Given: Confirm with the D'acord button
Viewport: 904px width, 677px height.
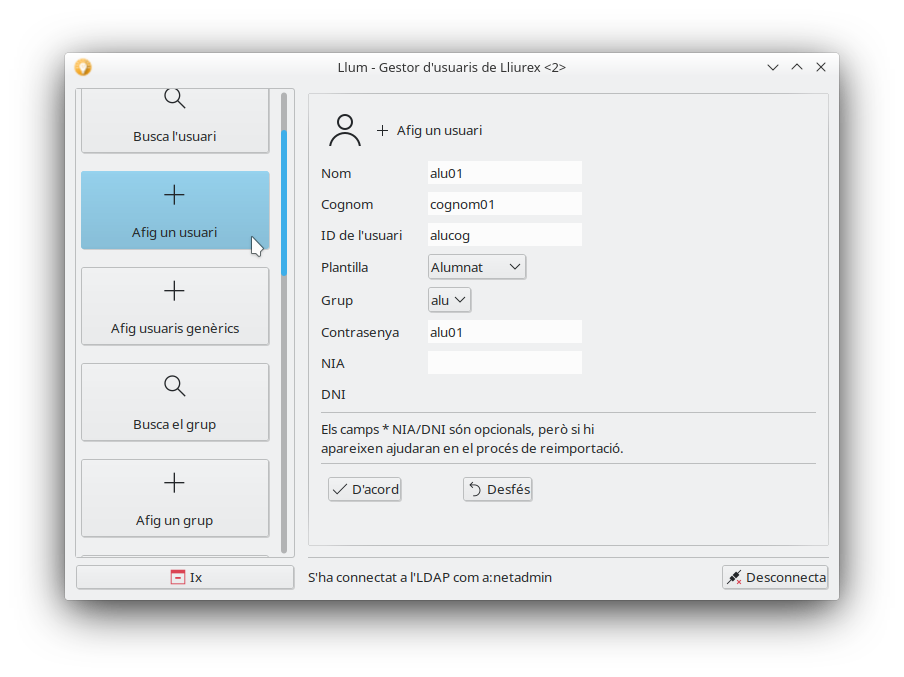Looking at the screenshot, I should point(365,490).
